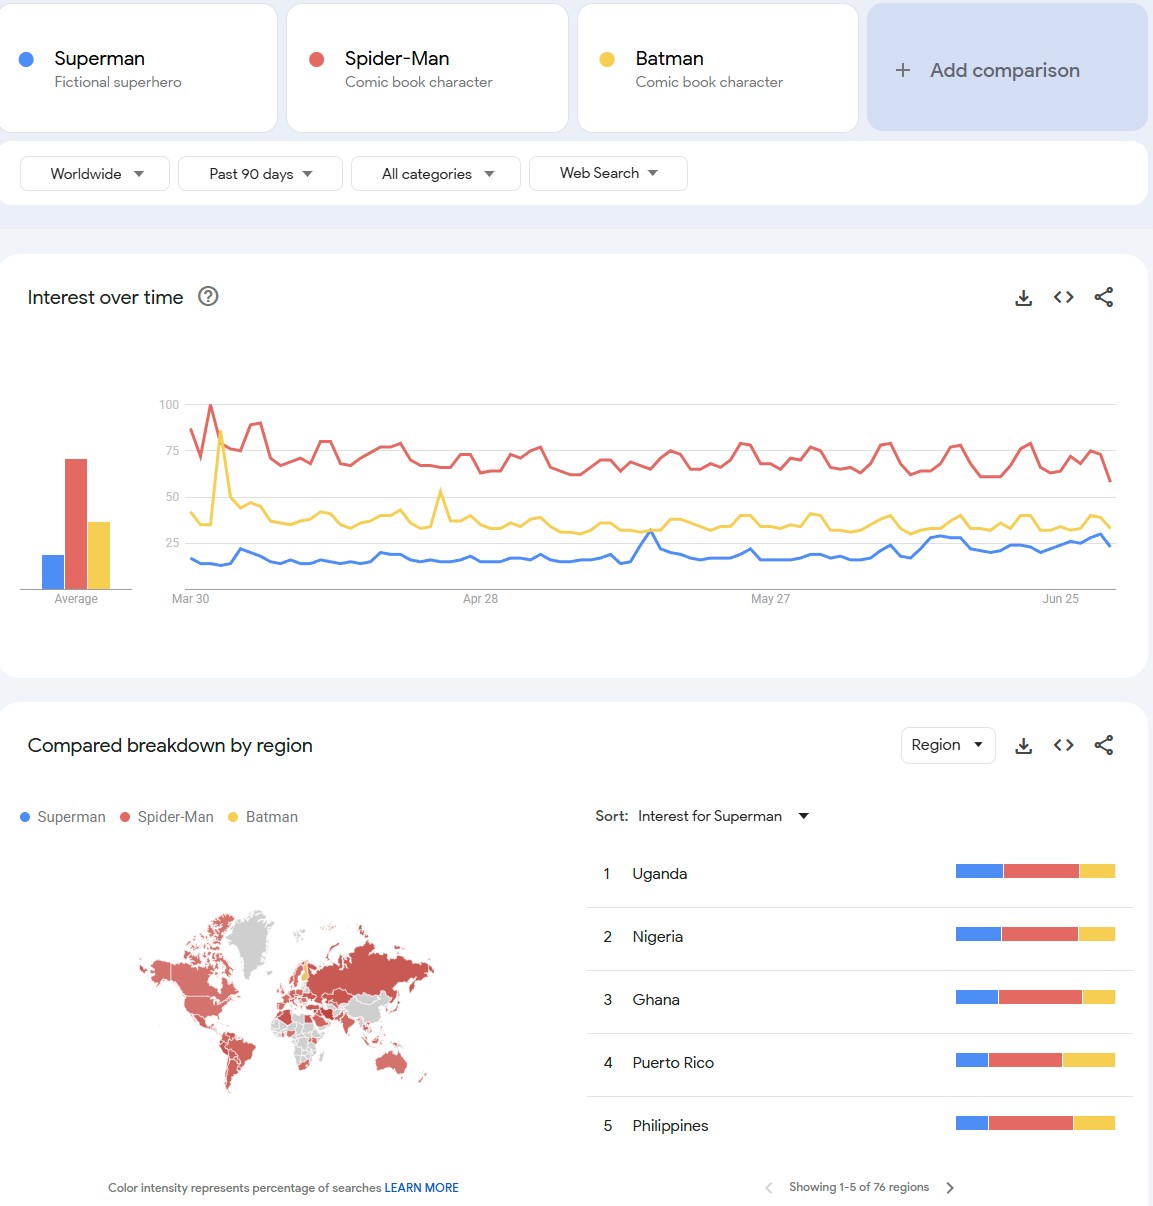Select Nigeria region row
The image size is (1153, 1206).
(860, 937)
